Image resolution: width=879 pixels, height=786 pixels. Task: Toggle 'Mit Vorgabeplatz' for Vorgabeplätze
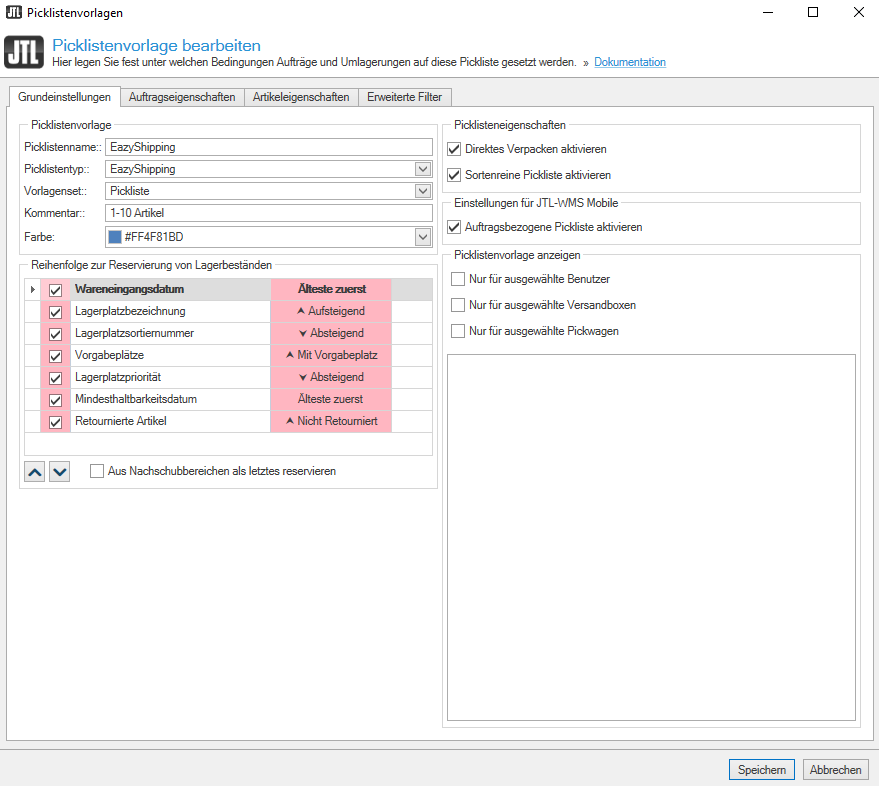330,355
